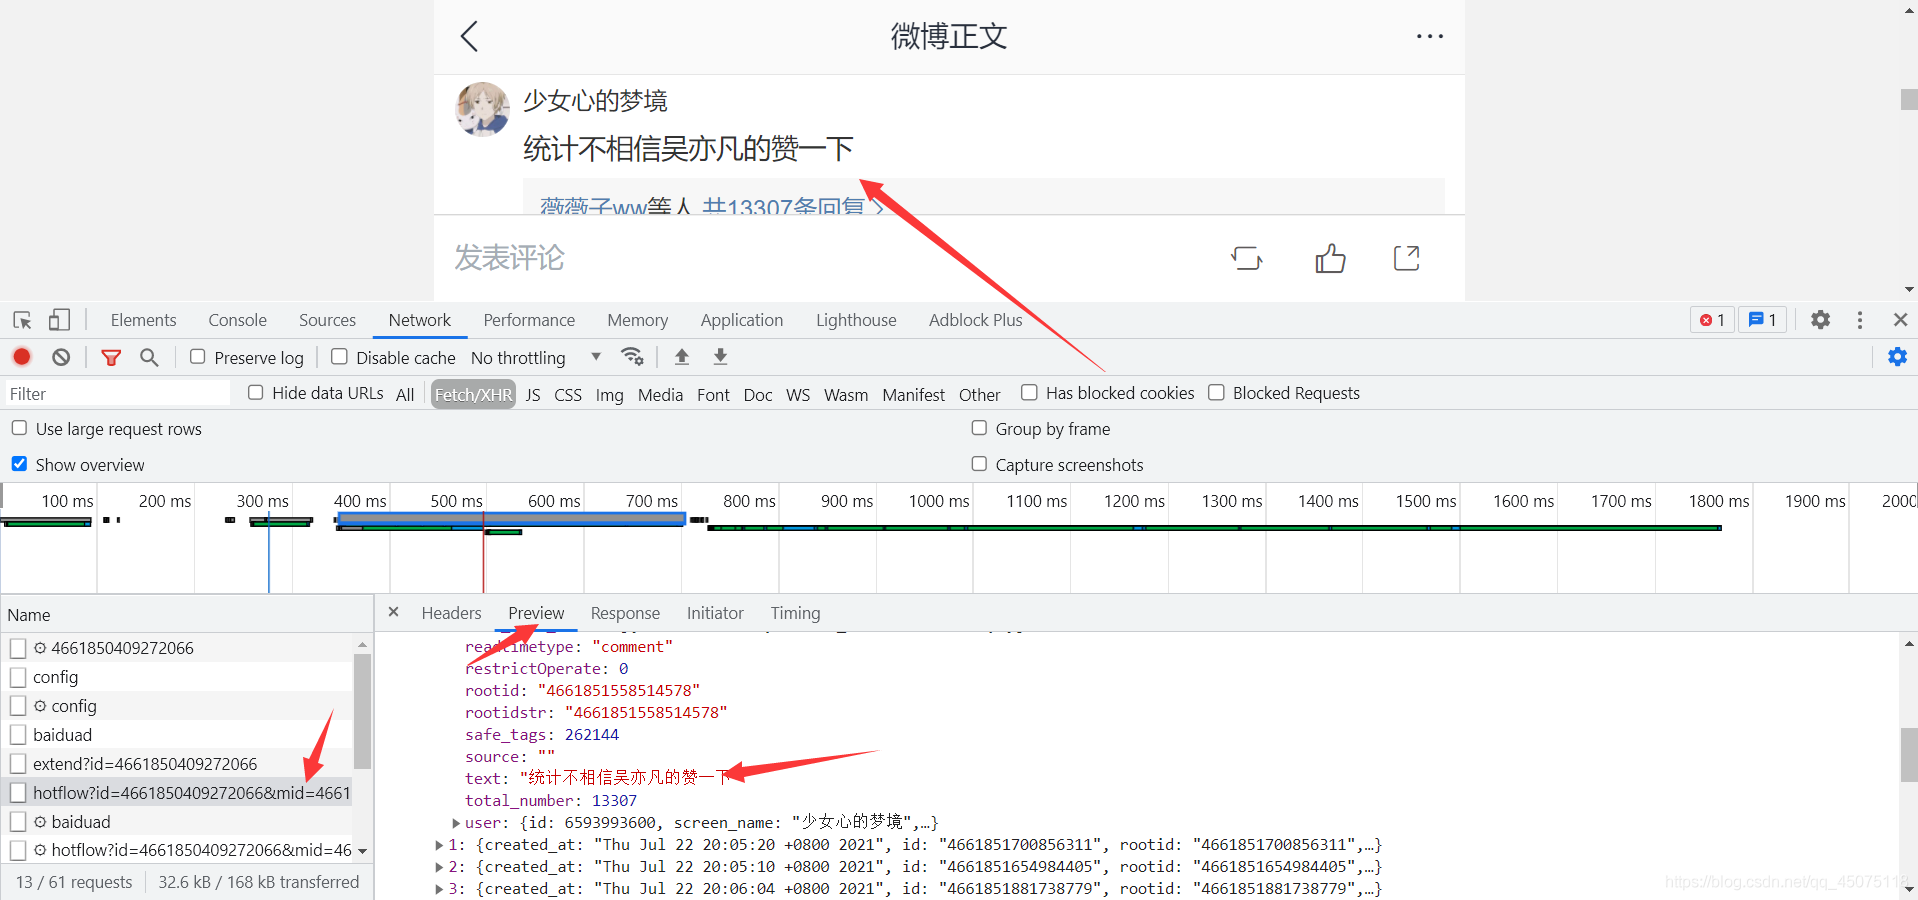1918x900 pixels.
Task: Check Has blocked cookies
Action: point(1029,393)
